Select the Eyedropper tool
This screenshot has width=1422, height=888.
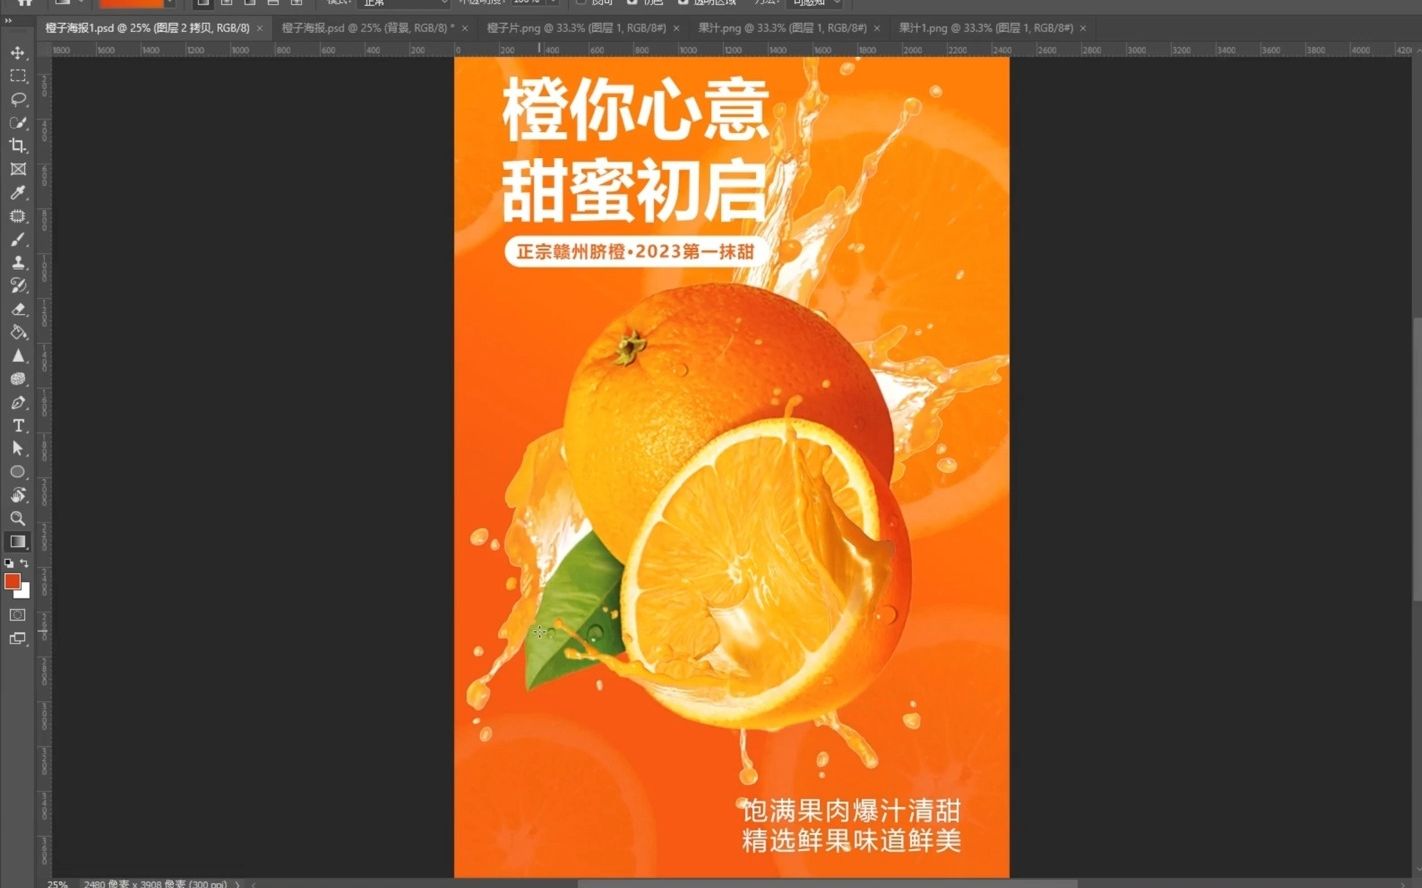pos(18,192)
